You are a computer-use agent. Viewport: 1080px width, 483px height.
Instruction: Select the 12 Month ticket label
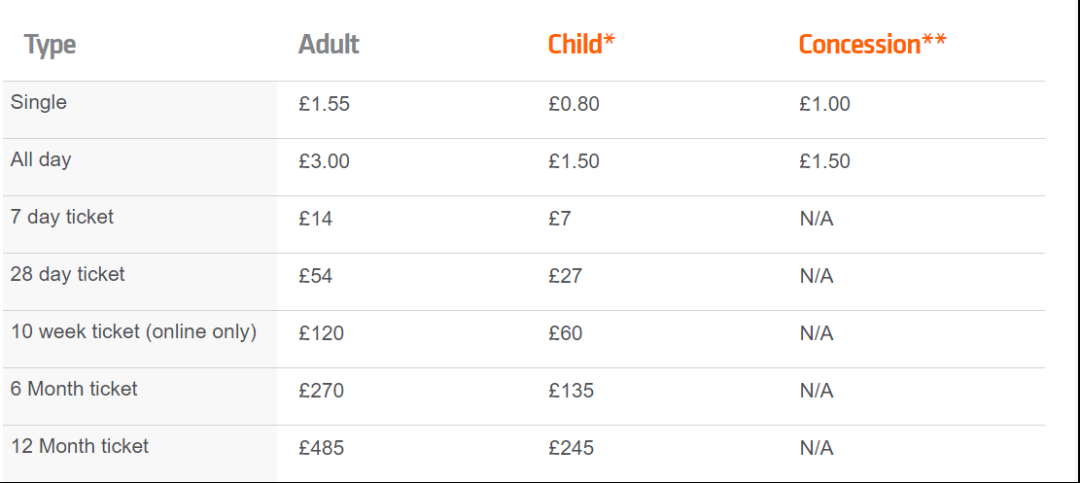click(79, 446)
